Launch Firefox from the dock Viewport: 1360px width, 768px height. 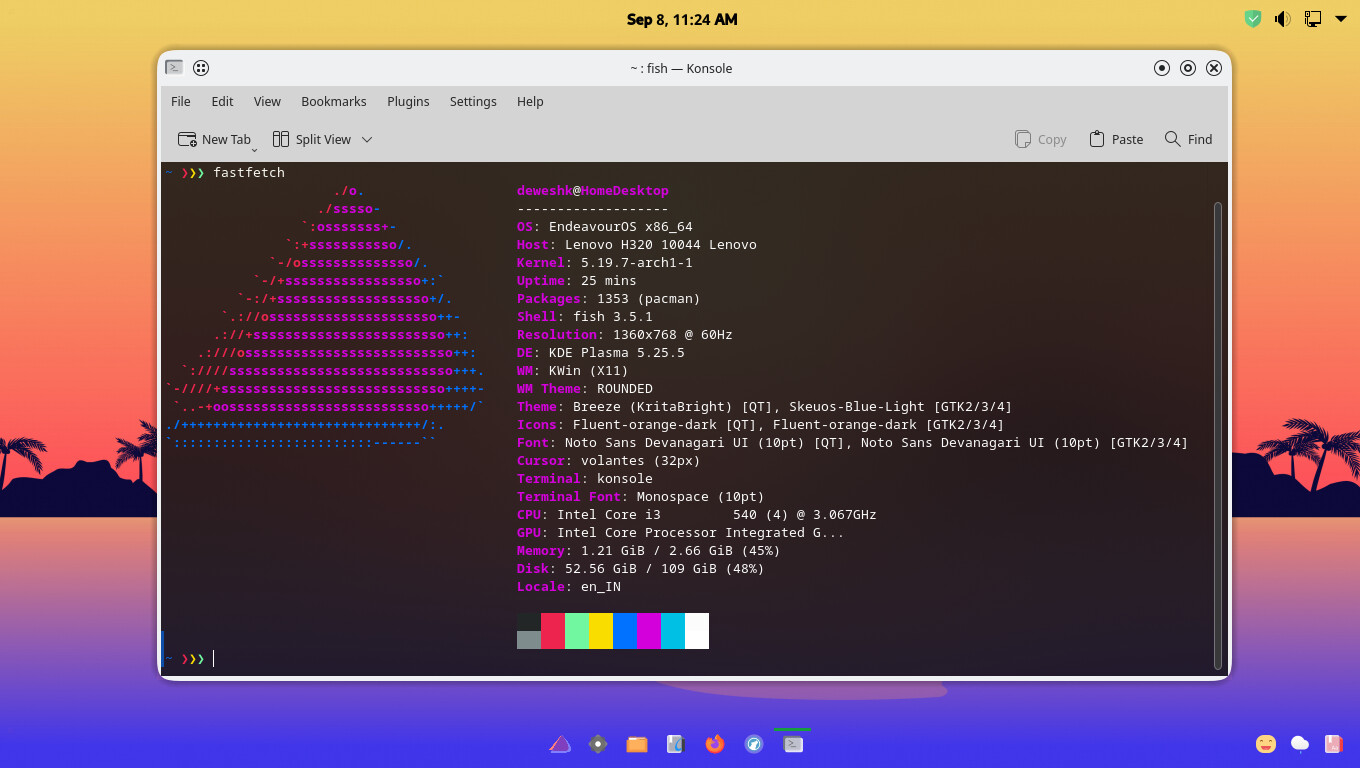pyautogui.click(x=714, y=744)
